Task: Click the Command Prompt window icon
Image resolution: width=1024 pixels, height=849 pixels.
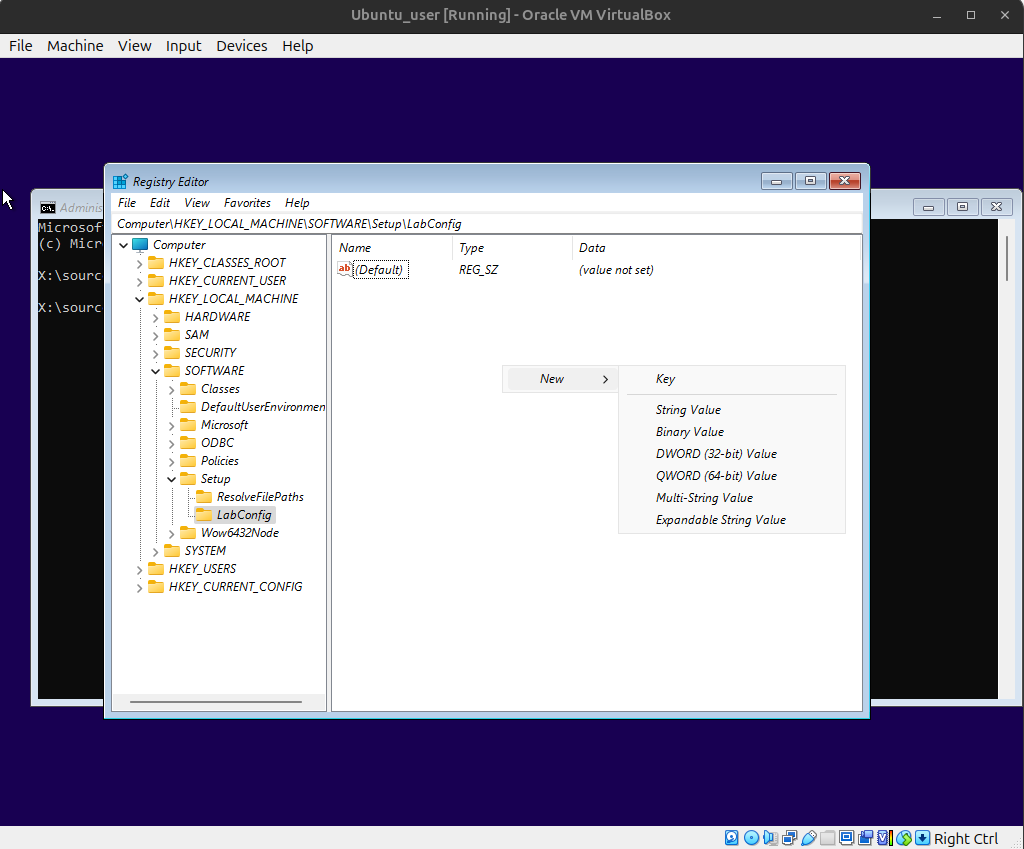Action: [48, 208]
